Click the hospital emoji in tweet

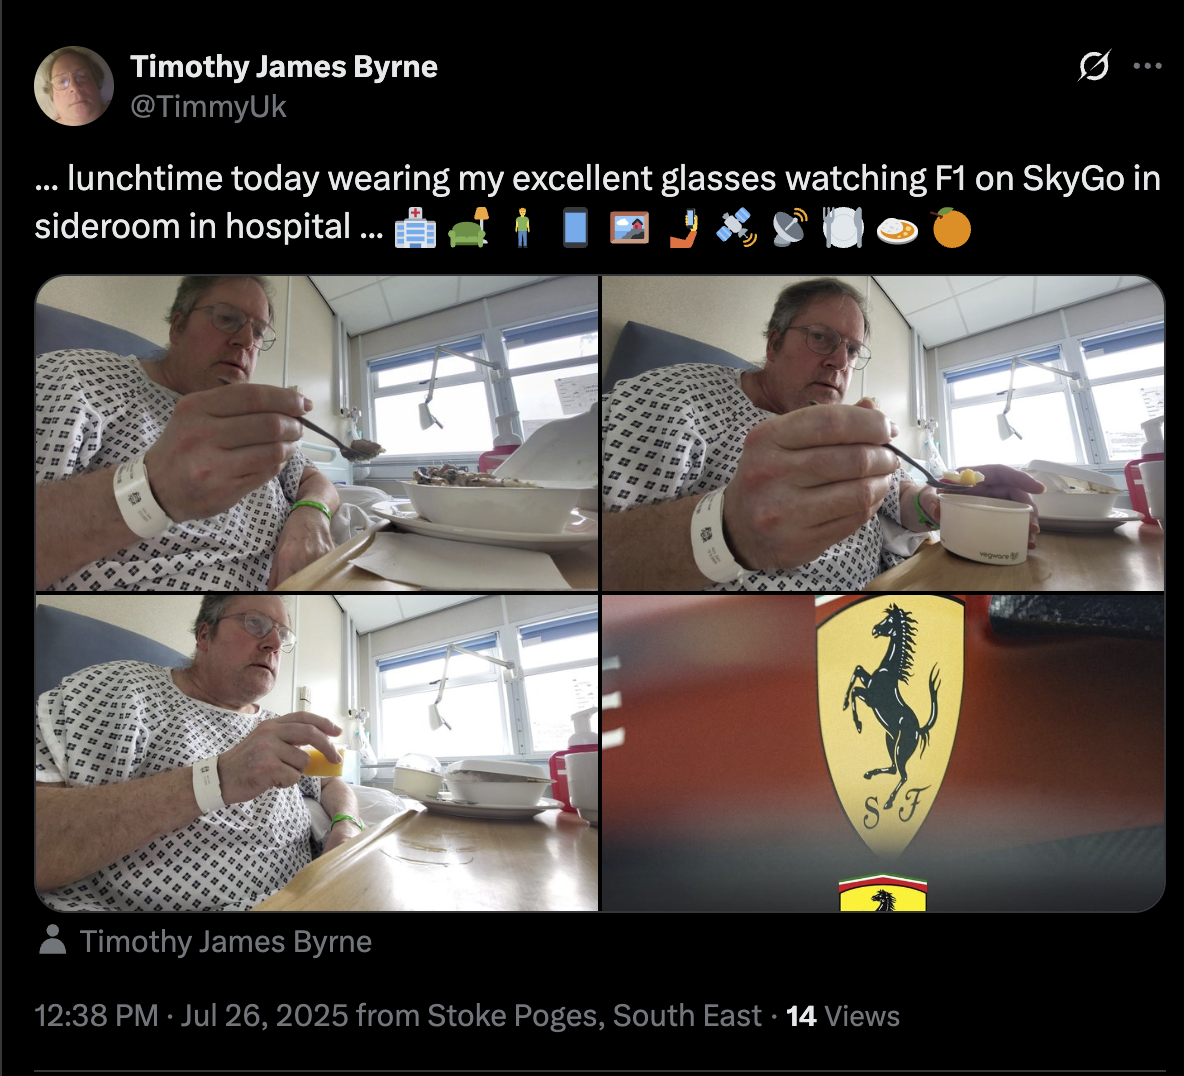tap(415, 228)
